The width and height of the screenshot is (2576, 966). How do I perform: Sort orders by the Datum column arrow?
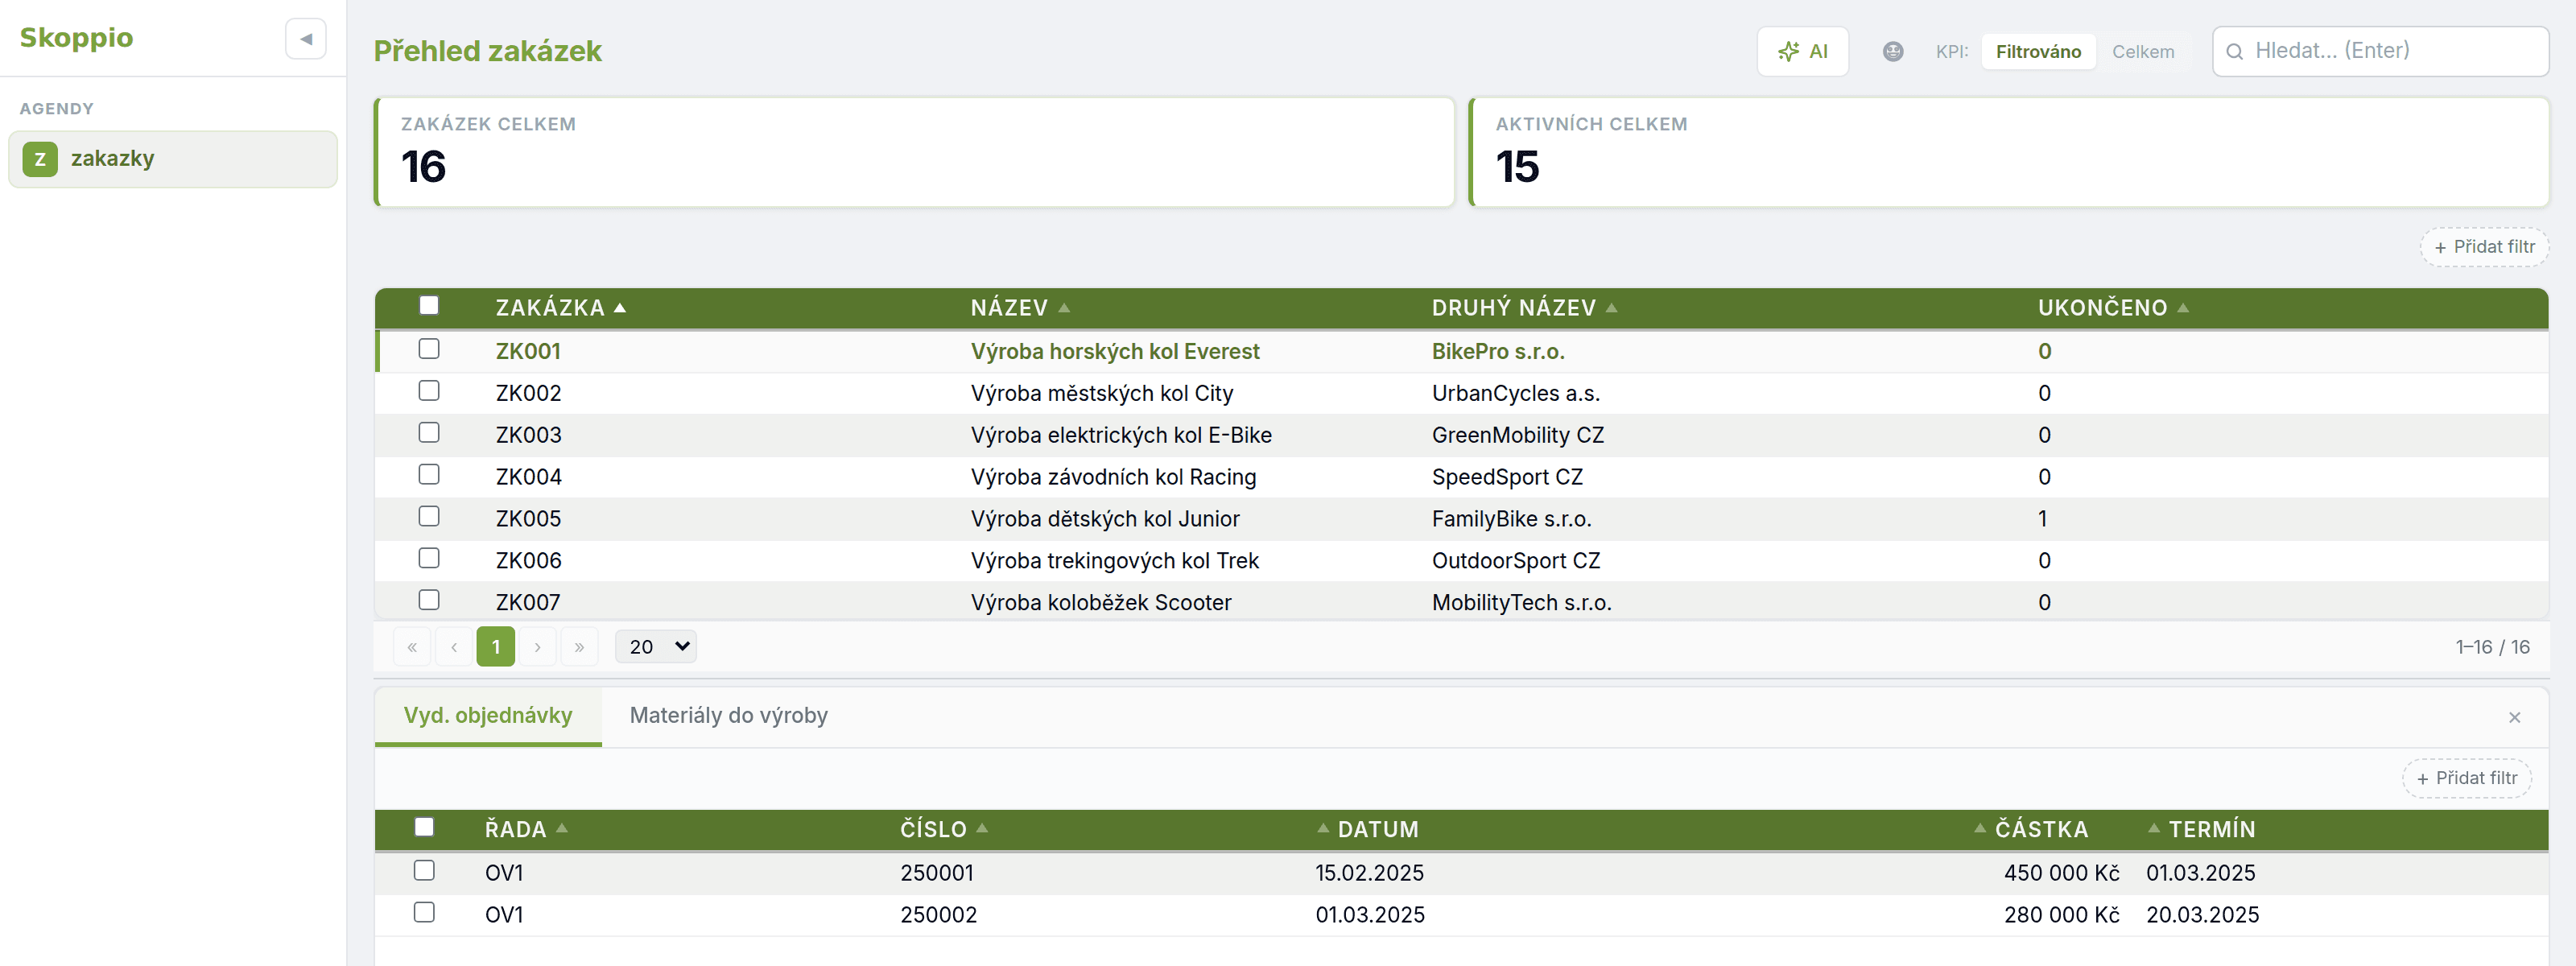click(x=1323, y=828)
